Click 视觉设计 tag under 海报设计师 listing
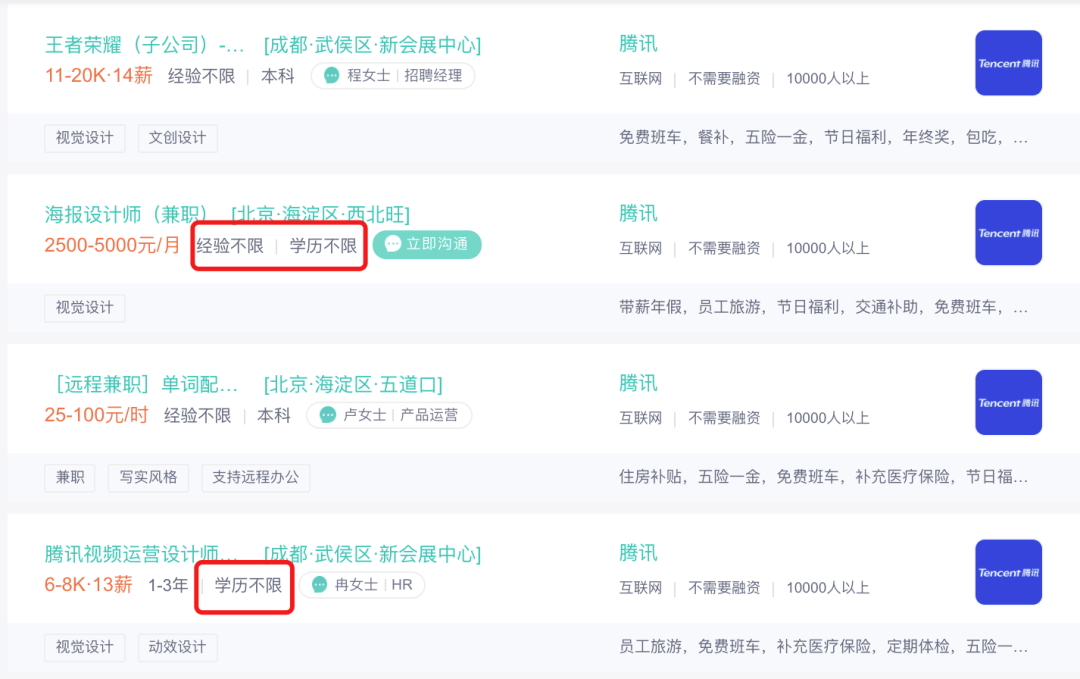Image resolution: width=1080 pixels, height=679 pixels. point(85,307)
